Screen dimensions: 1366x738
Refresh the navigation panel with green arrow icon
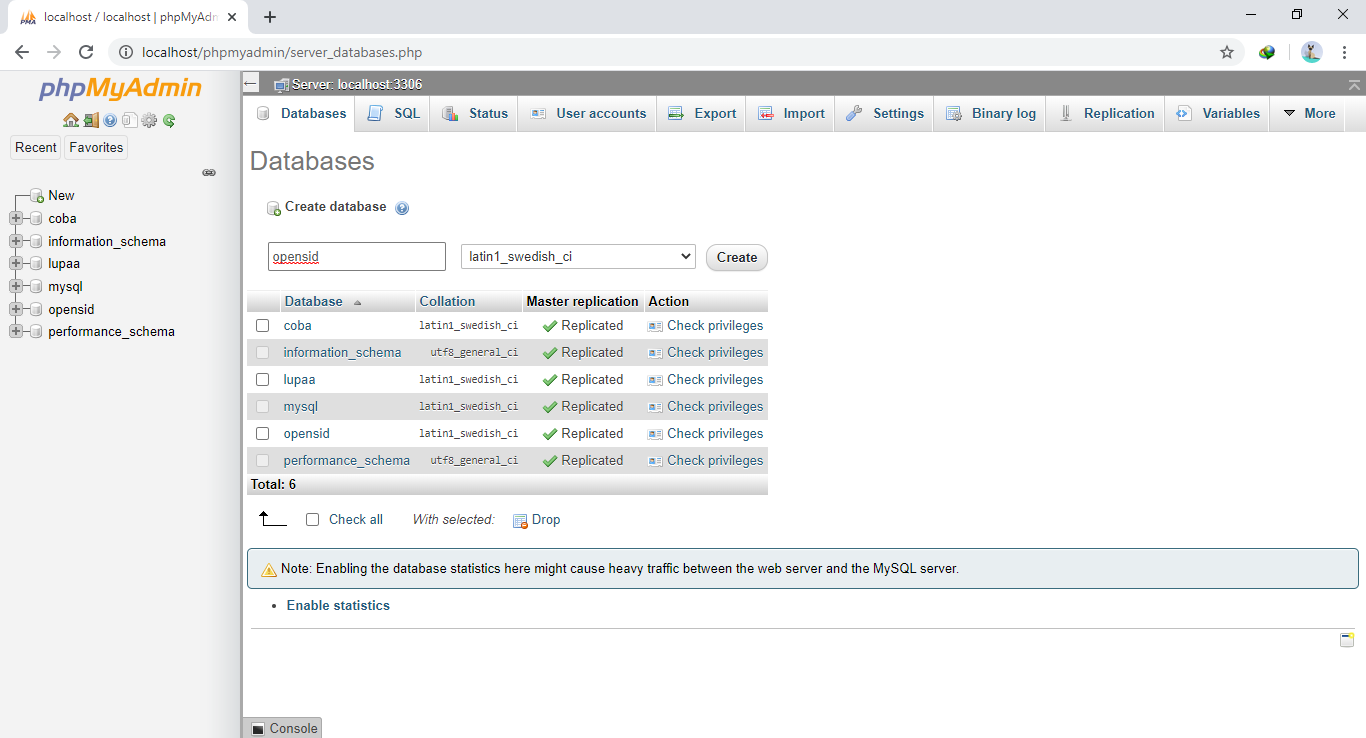(x=169, y=120)
